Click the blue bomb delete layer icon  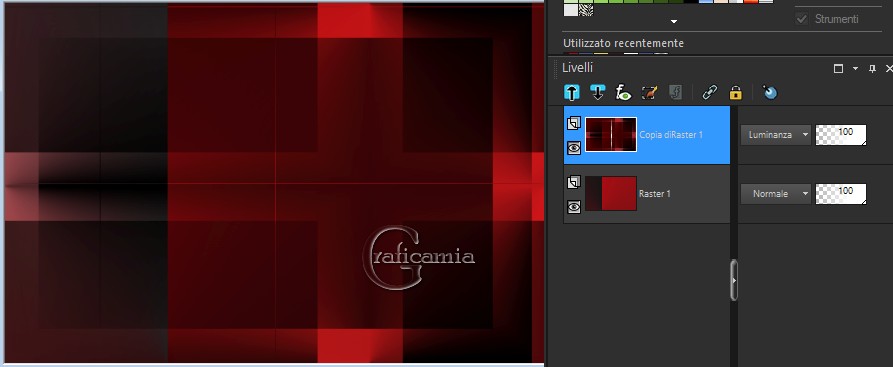(x=769, y=92)
